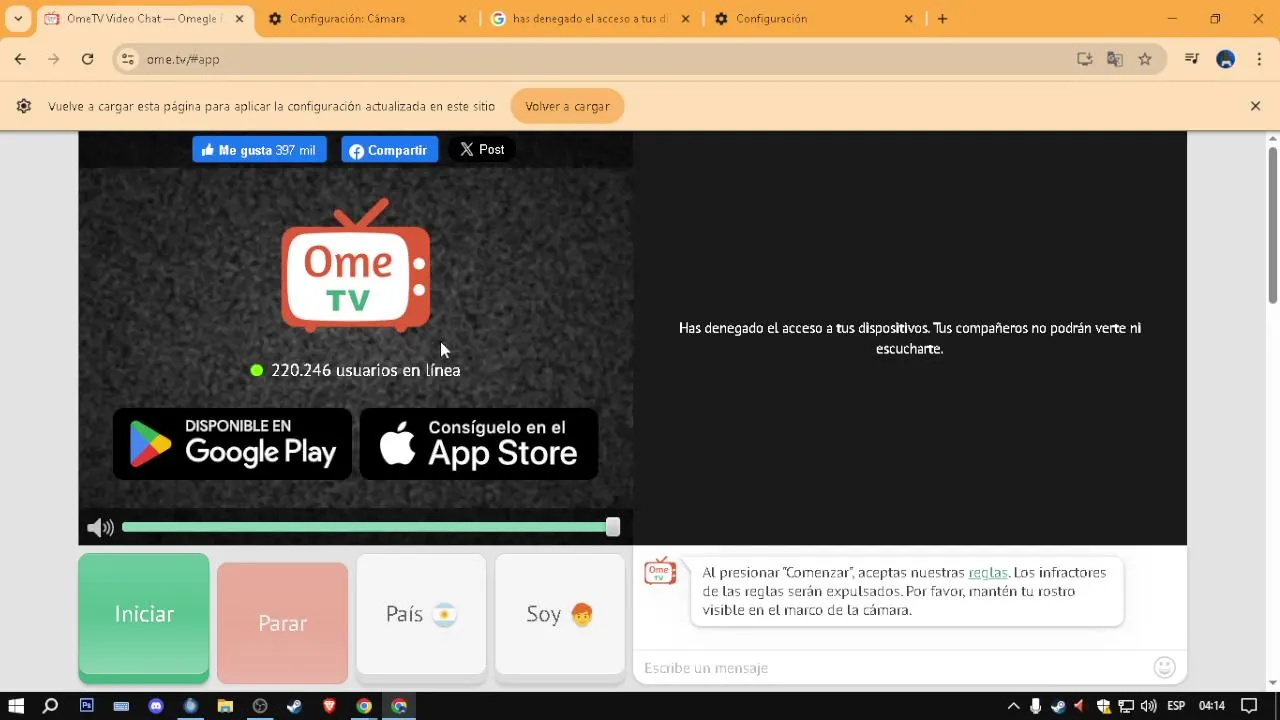Click the OmeTV avatar next to chat message
The width and height of the screenshot is (1280, 720).
(660, 572)
